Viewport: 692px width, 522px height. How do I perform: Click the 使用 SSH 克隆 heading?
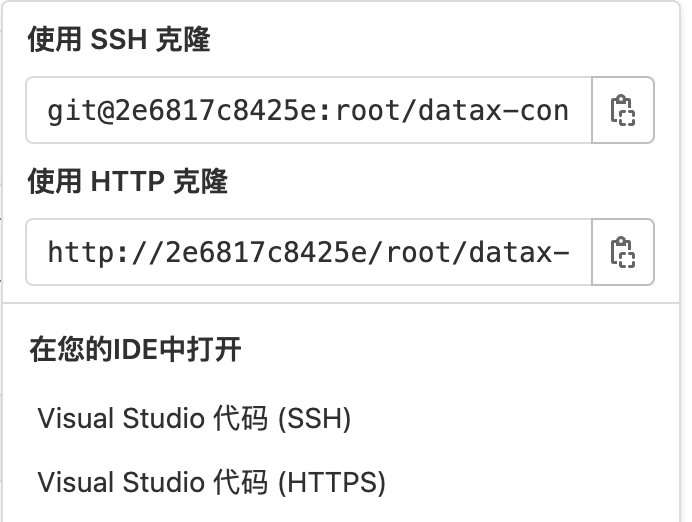coord(119,39)
